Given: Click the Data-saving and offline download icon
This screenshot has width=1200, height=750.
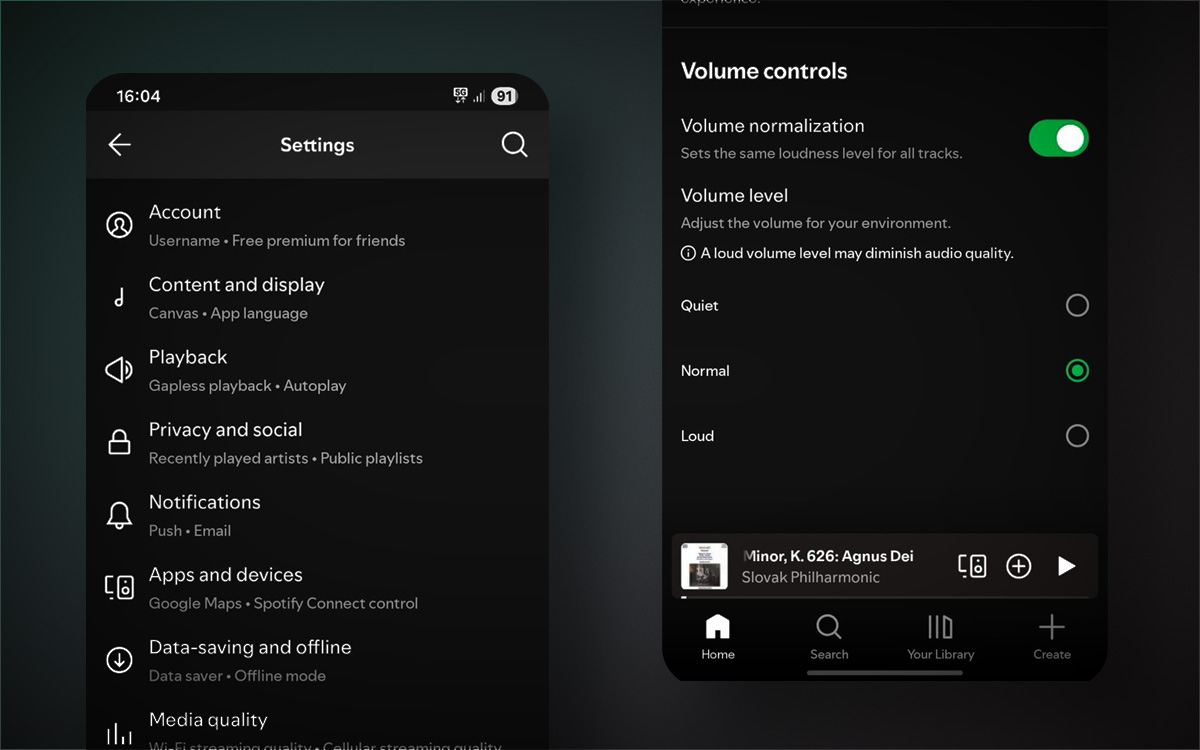Looking at the screenshot, I should (119, 660).
